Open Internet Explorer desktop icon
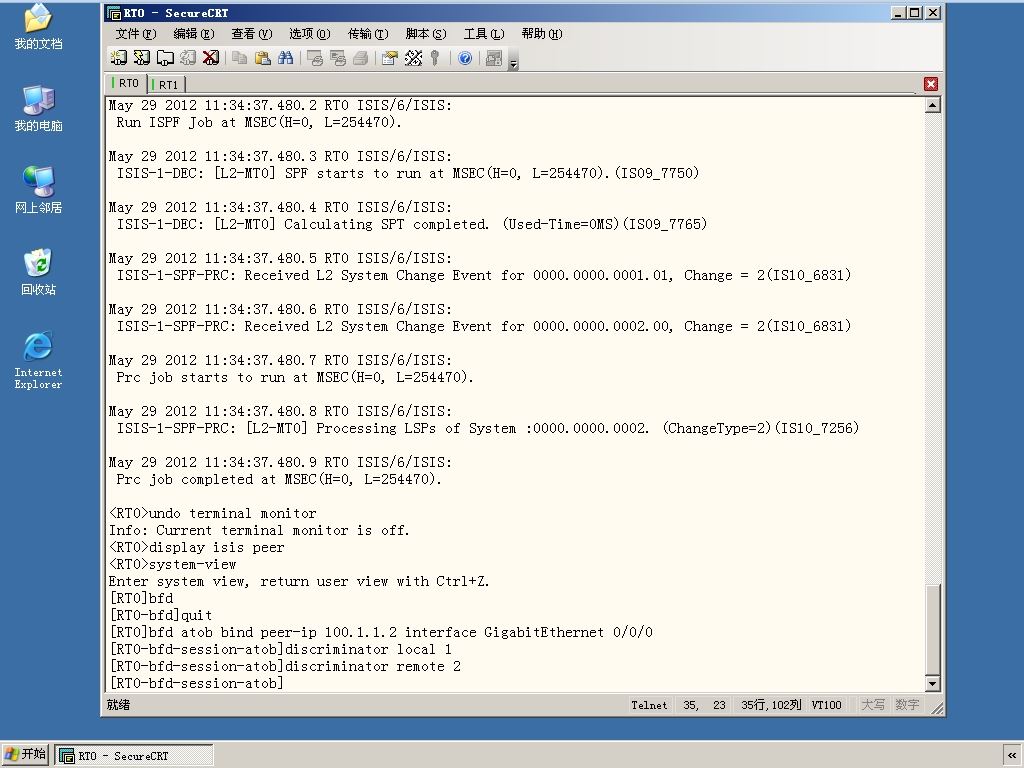This screenshot has height=768, width=1024. tap(38, 360)
